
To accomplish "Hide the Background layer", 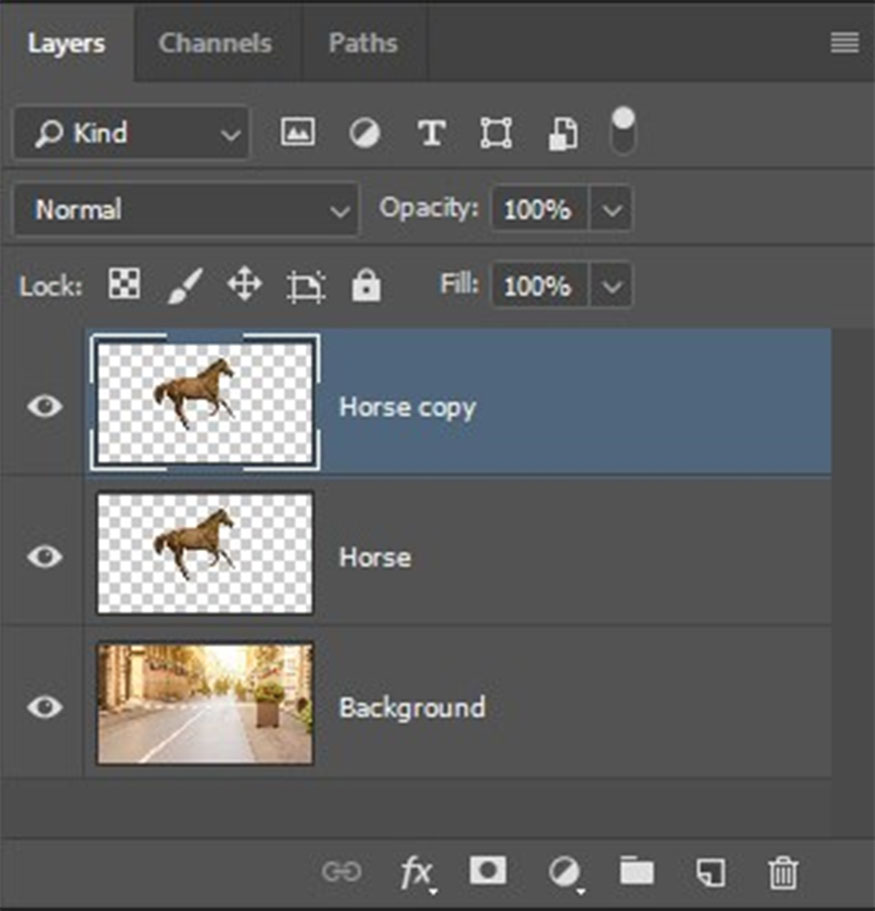I will [44, 706].
